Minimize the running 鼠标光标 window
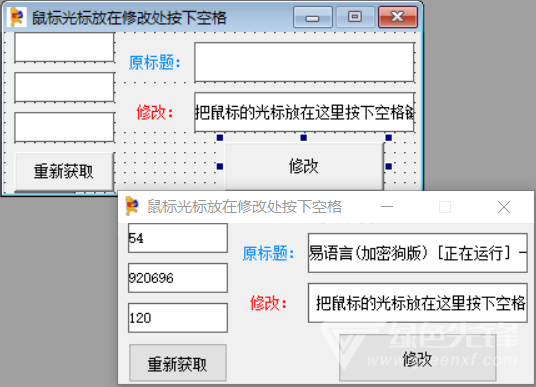Viewport: 536px width, 387px height. point(387,206)
